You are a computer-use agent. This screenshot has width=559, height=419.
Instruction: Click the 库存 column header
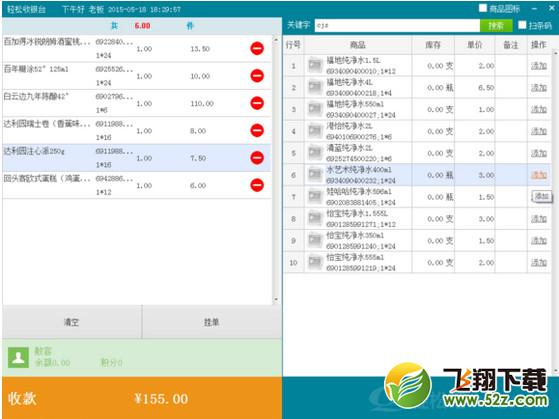(433, 45)
